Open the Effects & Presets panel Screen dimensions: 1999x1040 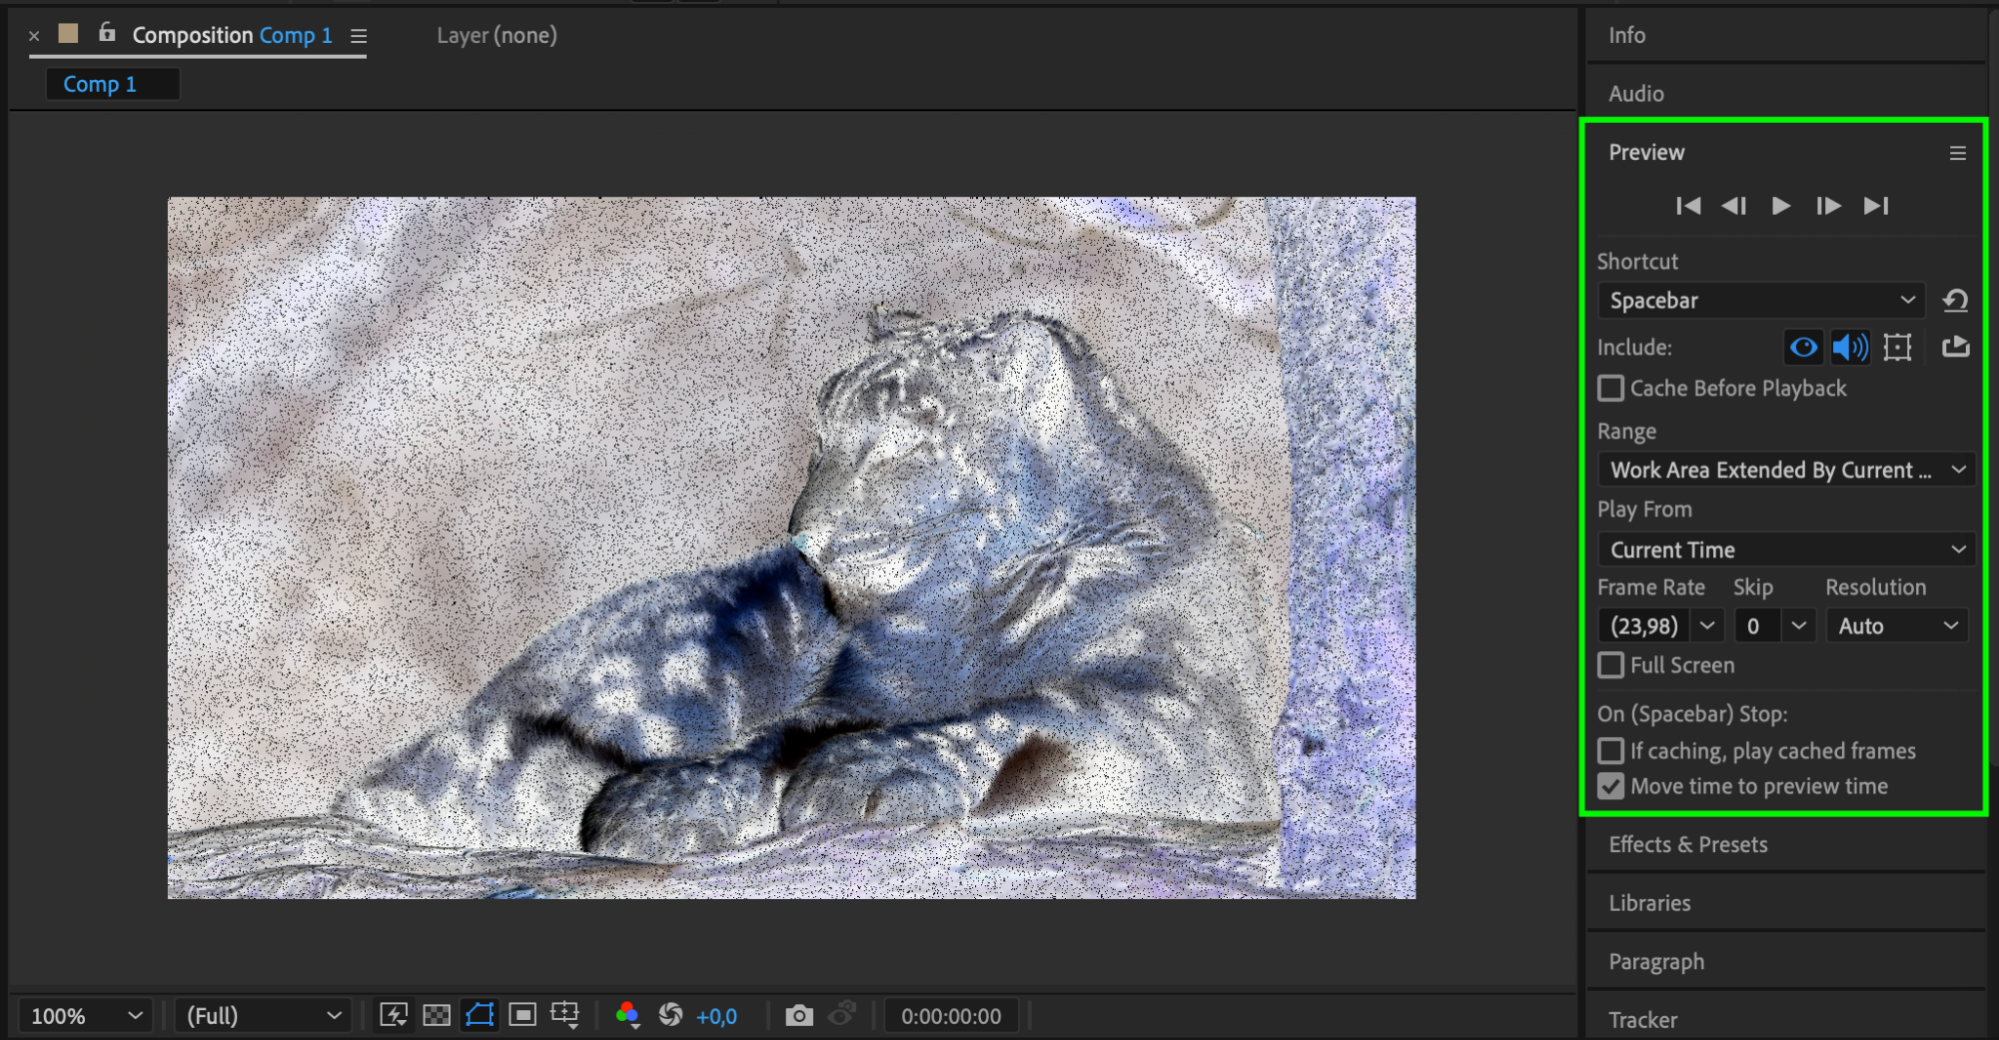click(1688, 844)
